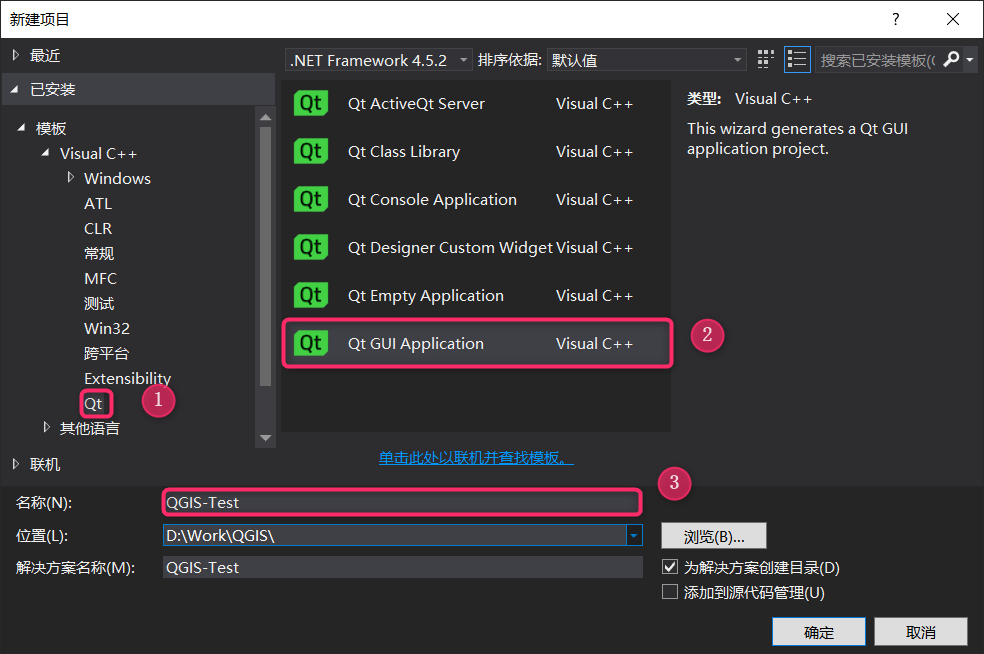Select the Extensibility template category

point(127,378)
